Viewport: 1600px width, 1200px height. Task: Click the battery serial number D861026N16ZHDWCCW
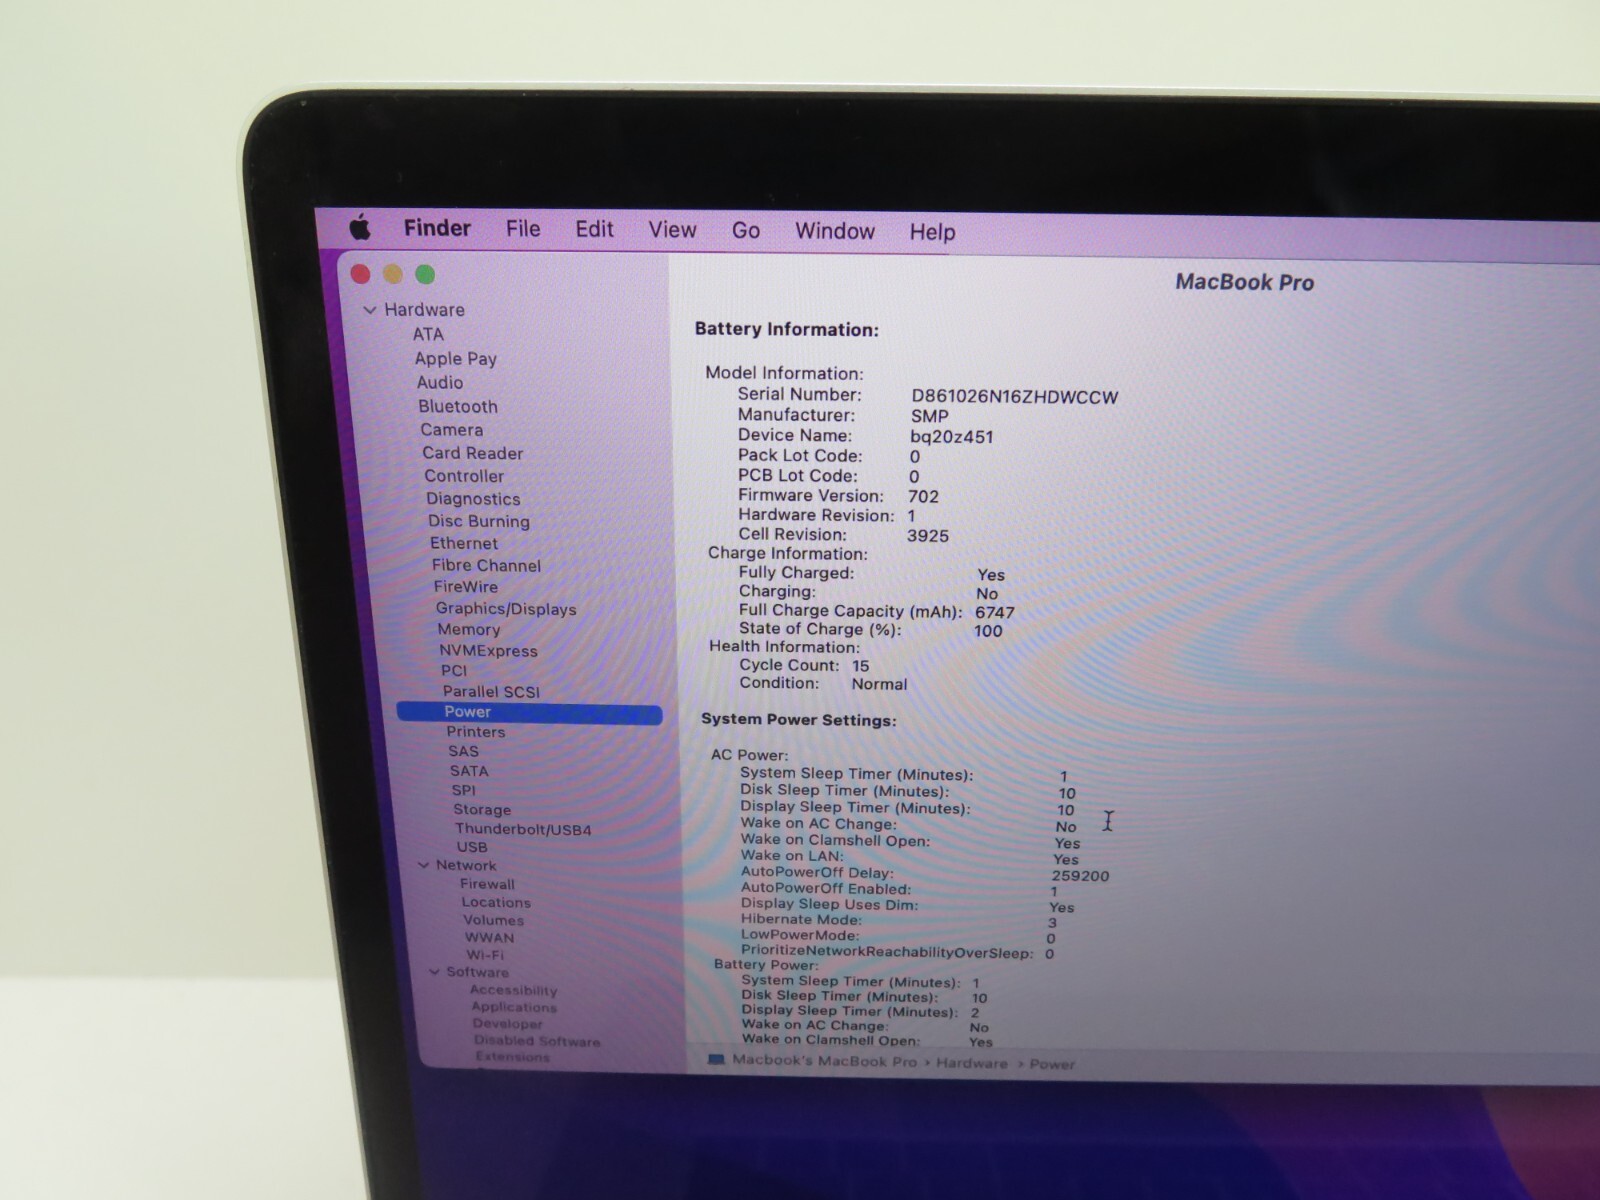click(x=1014, y=397)
